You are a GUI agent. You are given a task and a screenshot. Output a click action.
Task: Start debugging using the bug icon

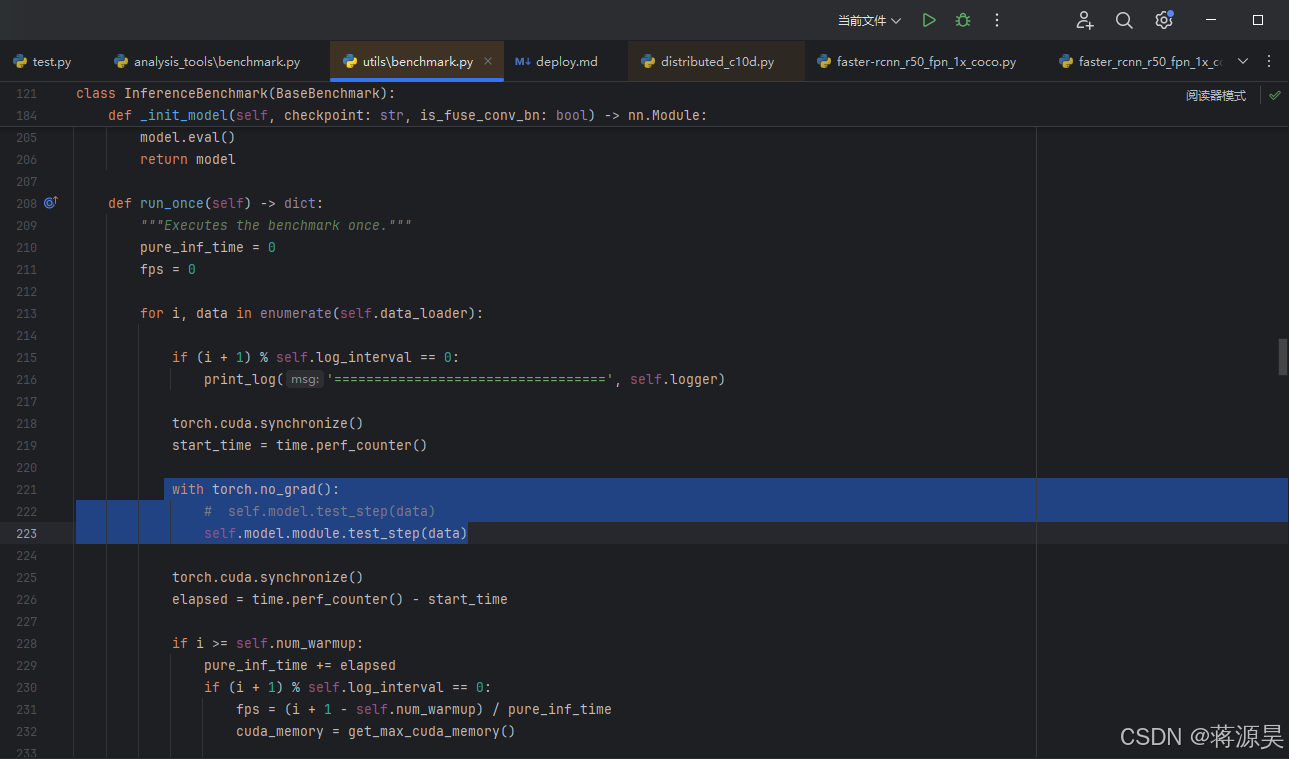(962, 19)
